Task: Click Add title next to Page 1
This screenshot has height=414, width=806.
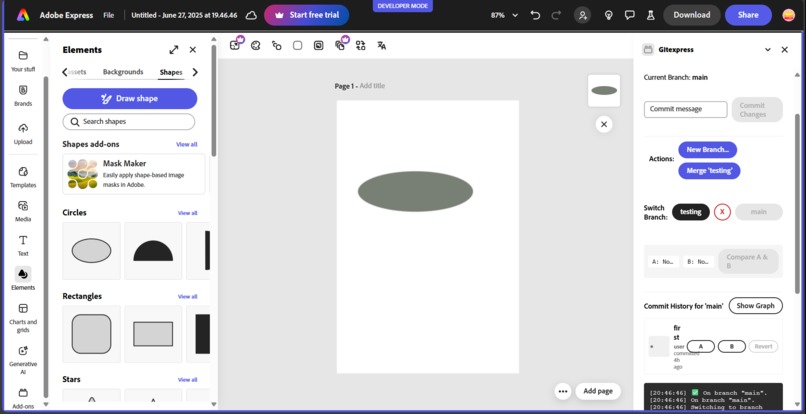Action: [x=372, y=86]
